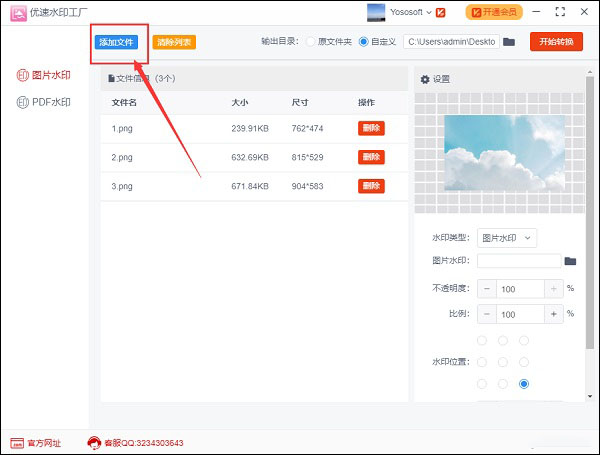Click the 815*529 dimension cell
The height and width of the screenshot is (455, 600).
[x=308, y=157]
